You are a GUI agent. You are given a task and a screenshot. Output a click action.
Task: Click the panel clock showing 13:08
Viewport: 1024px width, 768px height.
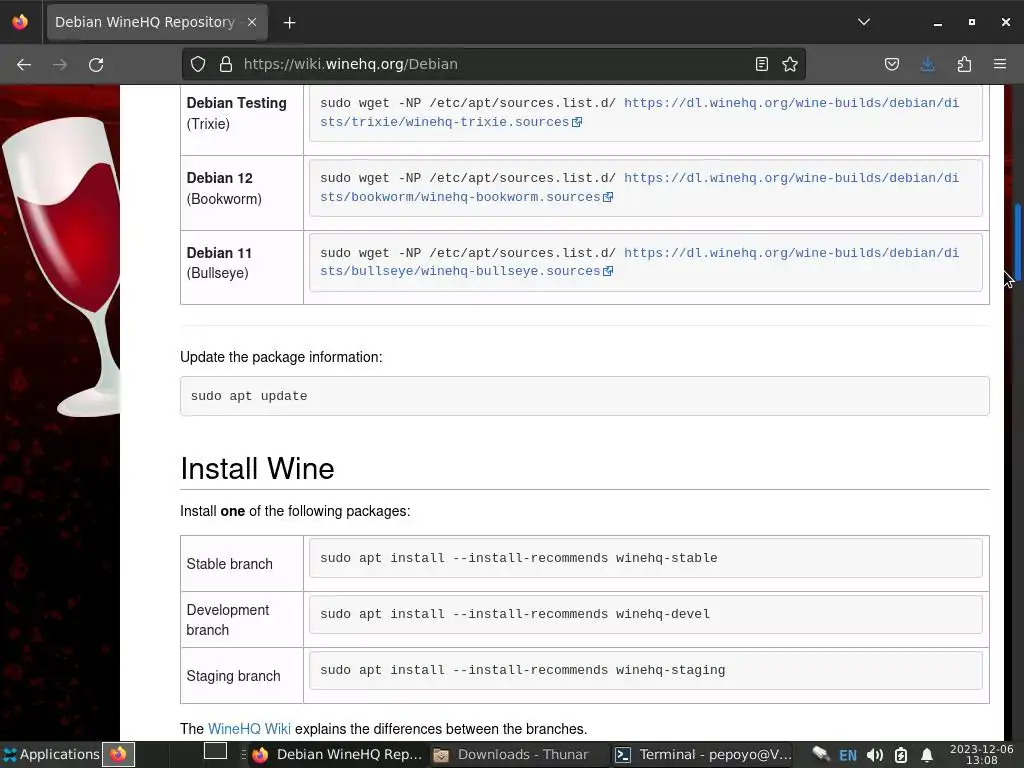(982, 754)
